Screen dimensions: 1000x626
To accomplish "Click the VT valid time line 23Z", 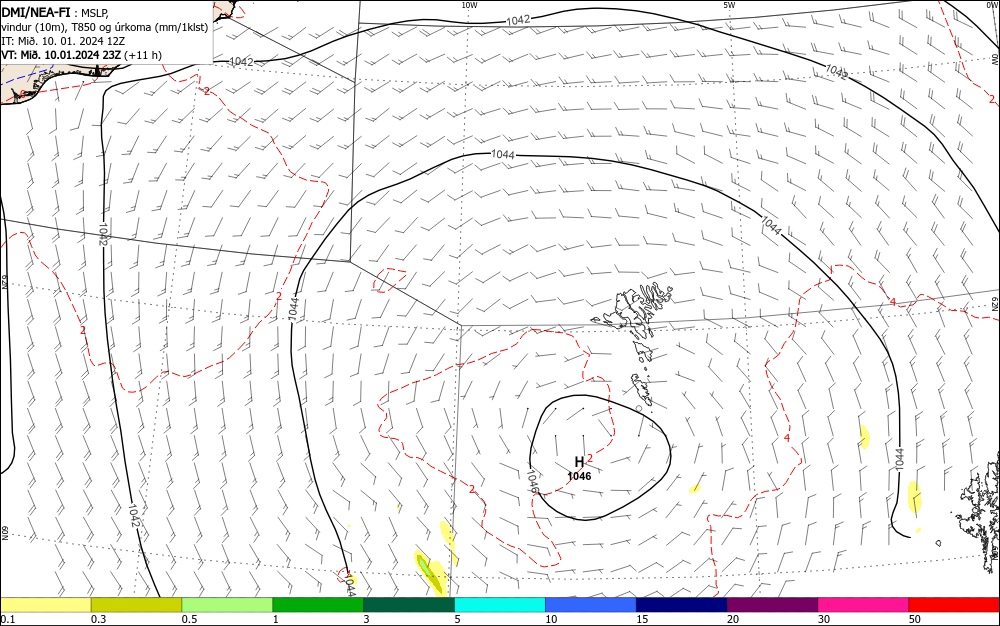I will pos(82,55).
